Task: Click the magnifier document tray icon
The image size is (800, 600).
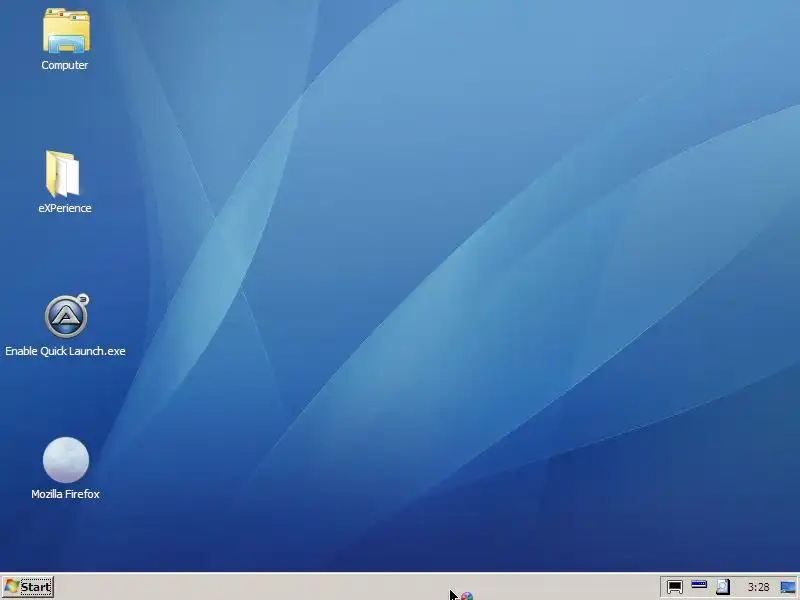Action: 722,587
